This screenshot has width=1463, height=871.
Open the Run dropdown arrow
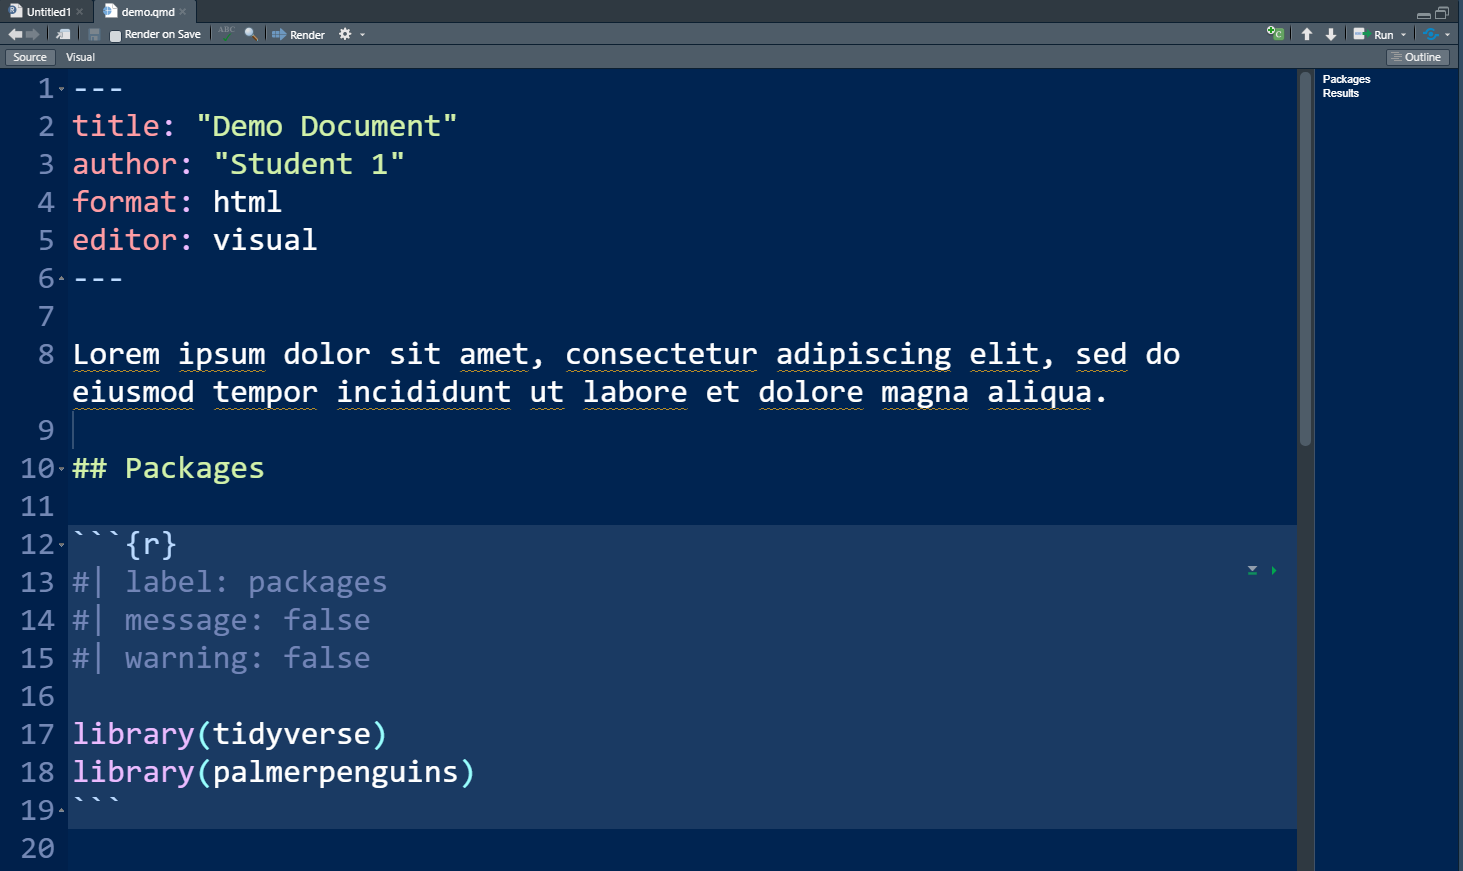pyautogui.click(x=1403, y=35)
